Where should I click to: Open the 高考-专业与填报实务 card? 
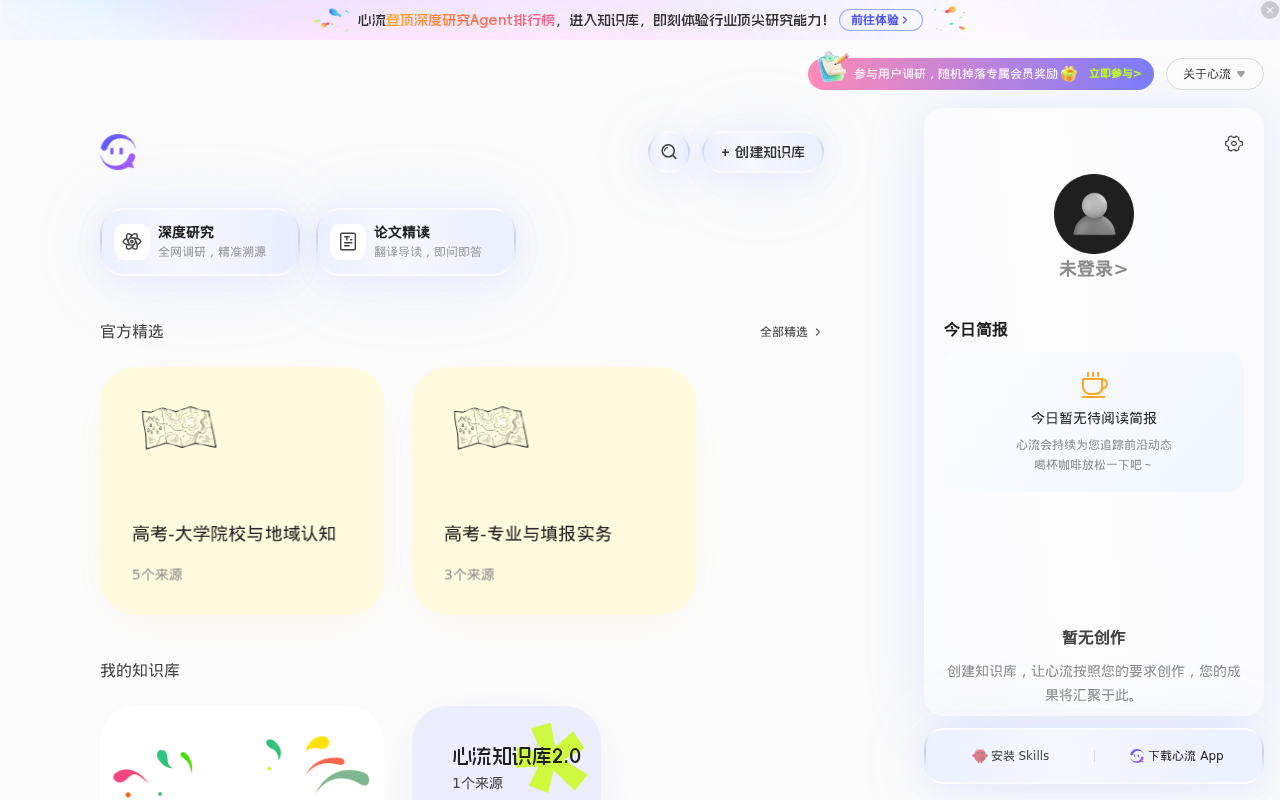[554, 491]
